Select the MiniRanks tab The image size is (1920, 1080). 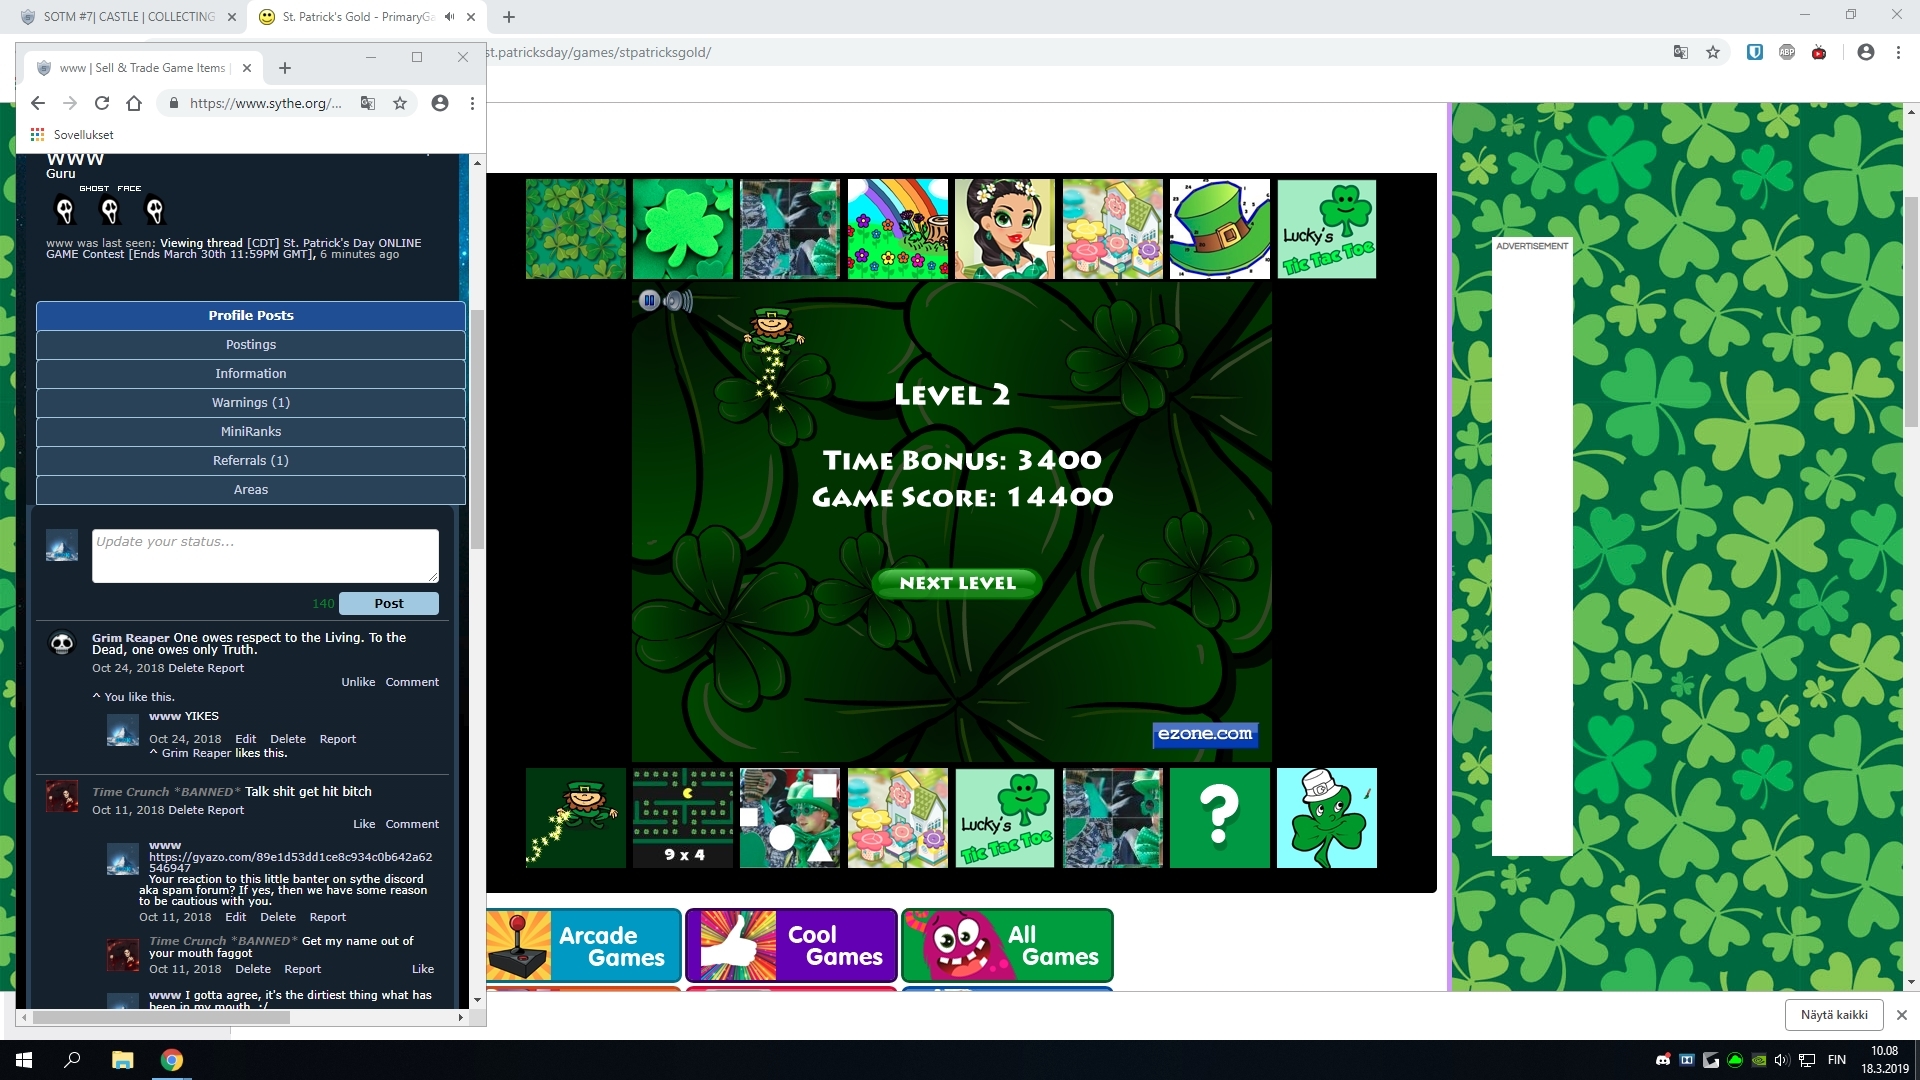[x=251, y=431]
